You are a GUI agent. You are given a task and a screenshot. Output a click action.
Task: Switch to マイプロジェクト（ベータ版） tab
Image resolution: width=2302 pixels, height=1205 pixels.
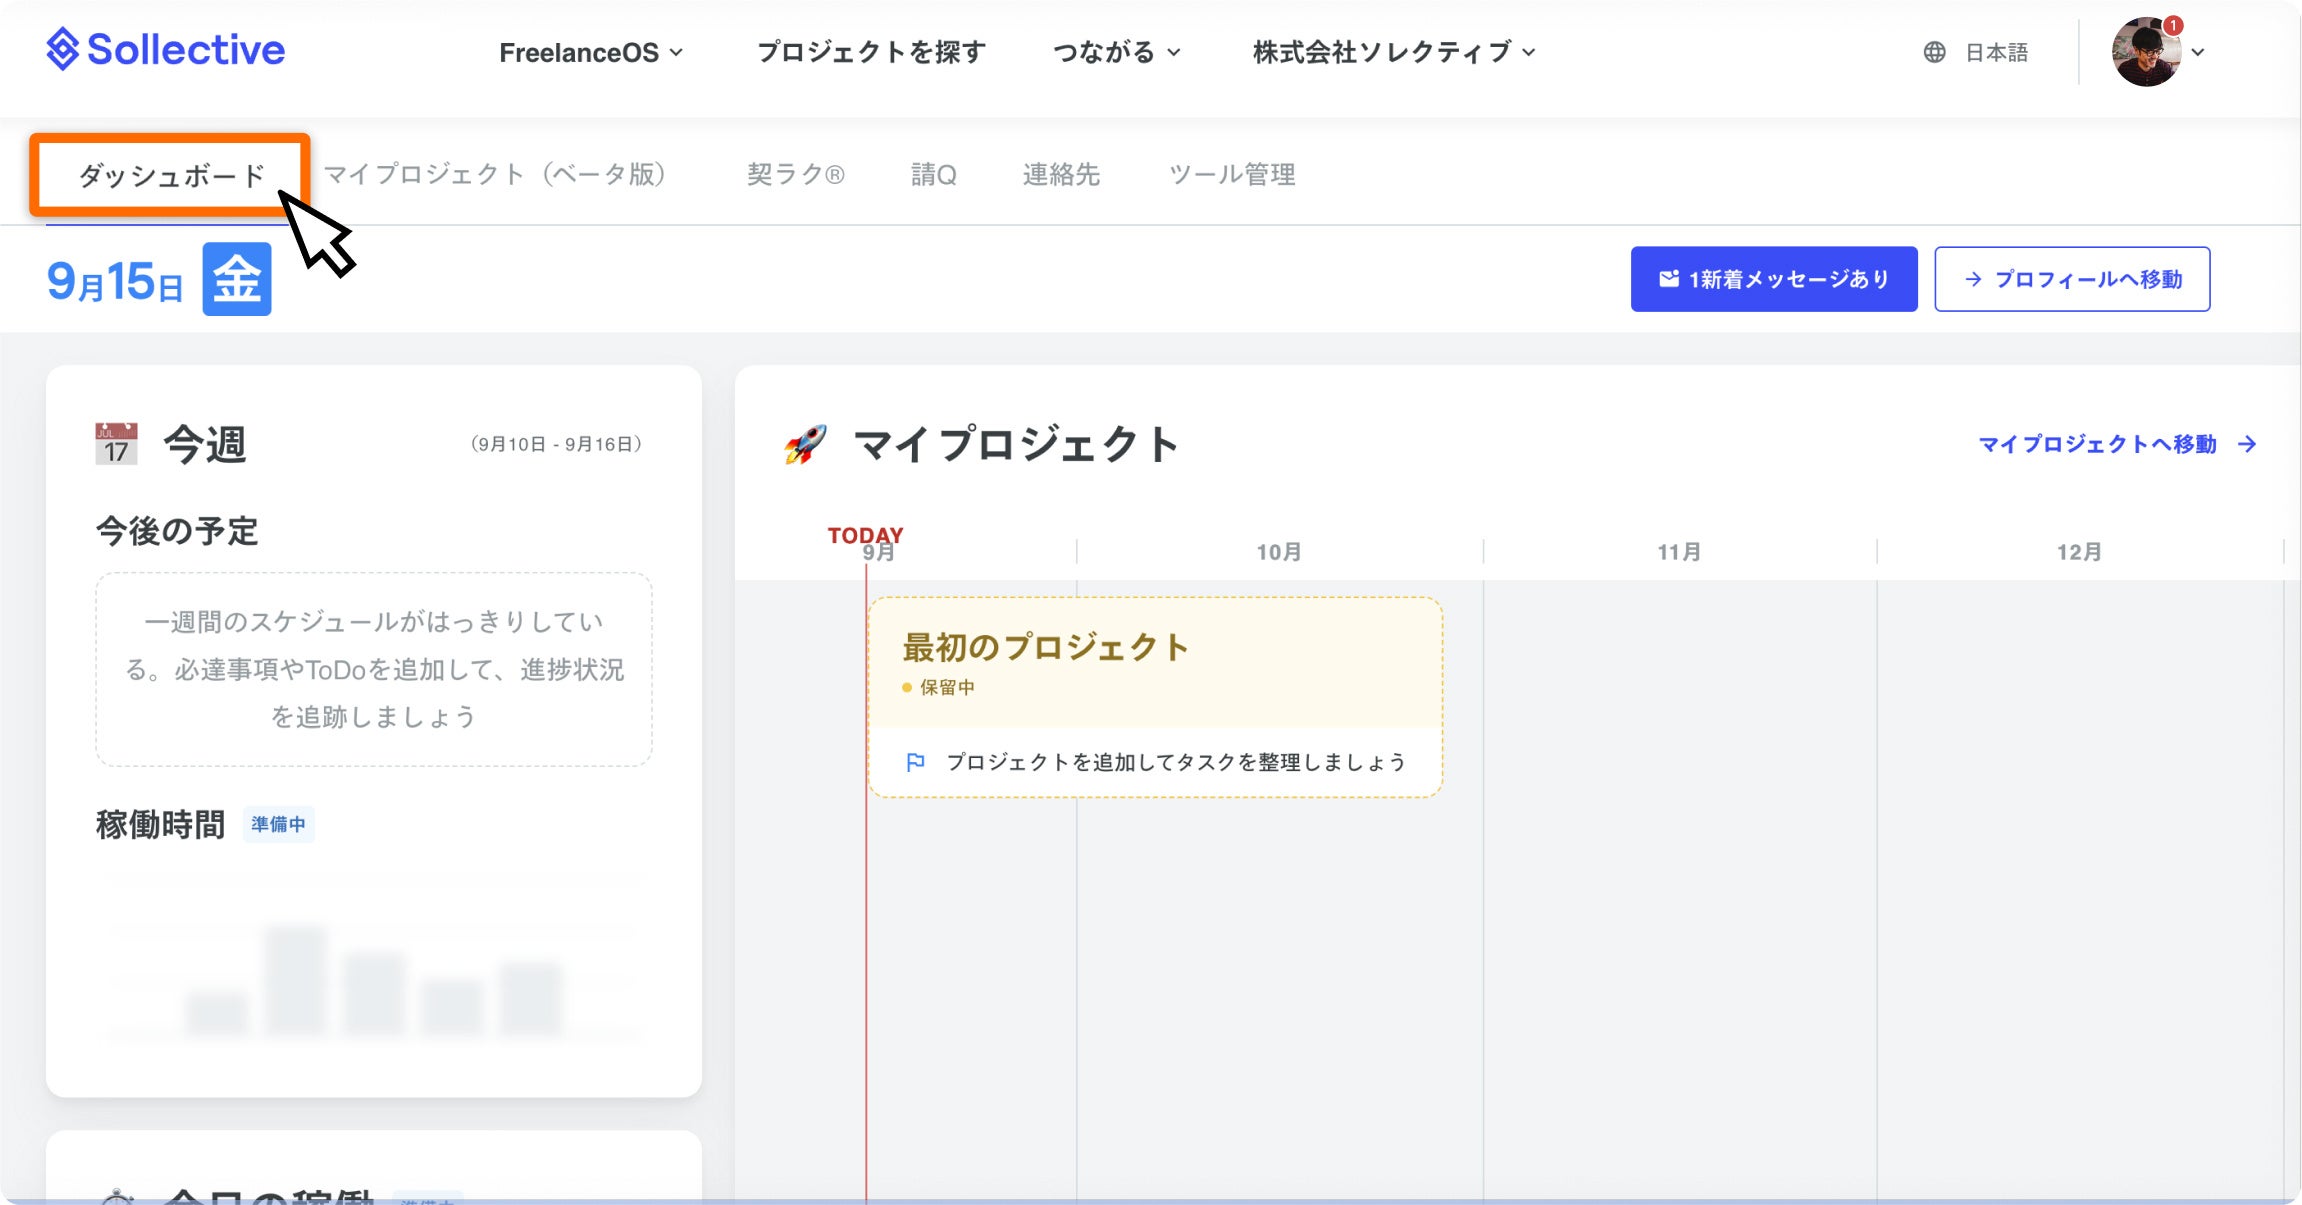495,174
